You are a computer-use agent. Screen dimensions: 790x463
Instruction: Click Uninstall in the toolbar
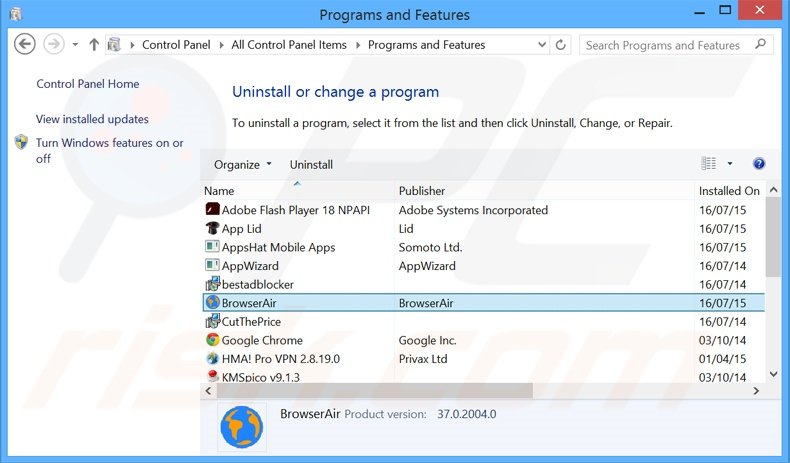(311, 165)
